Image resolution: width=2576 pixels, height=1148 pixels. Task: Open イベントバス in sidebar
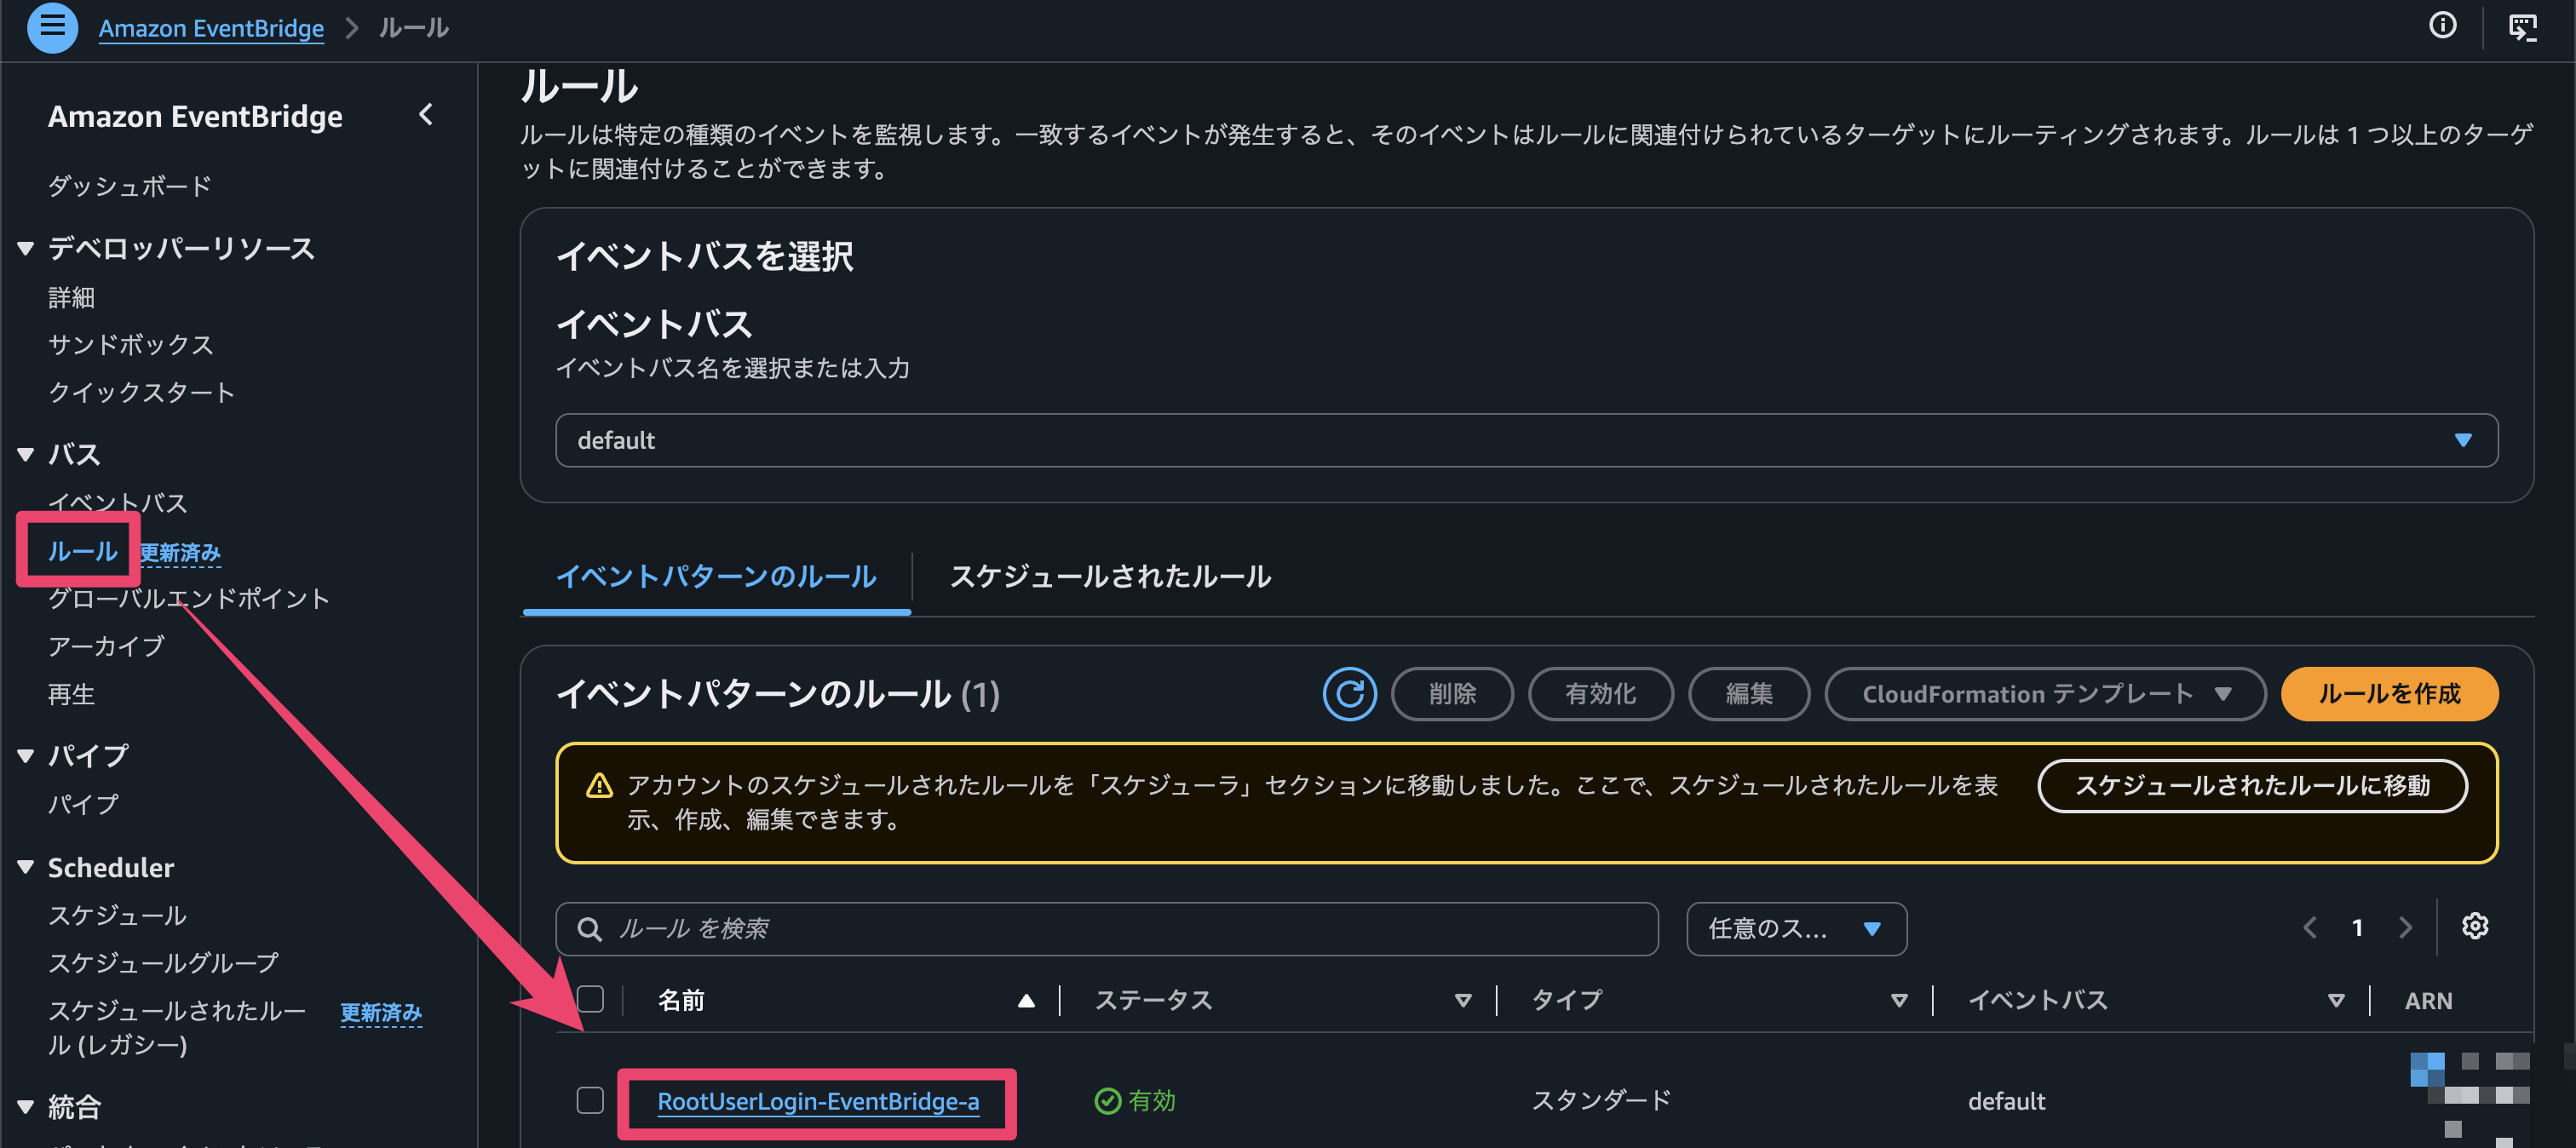pyautogui.click(x=118, y=503)
